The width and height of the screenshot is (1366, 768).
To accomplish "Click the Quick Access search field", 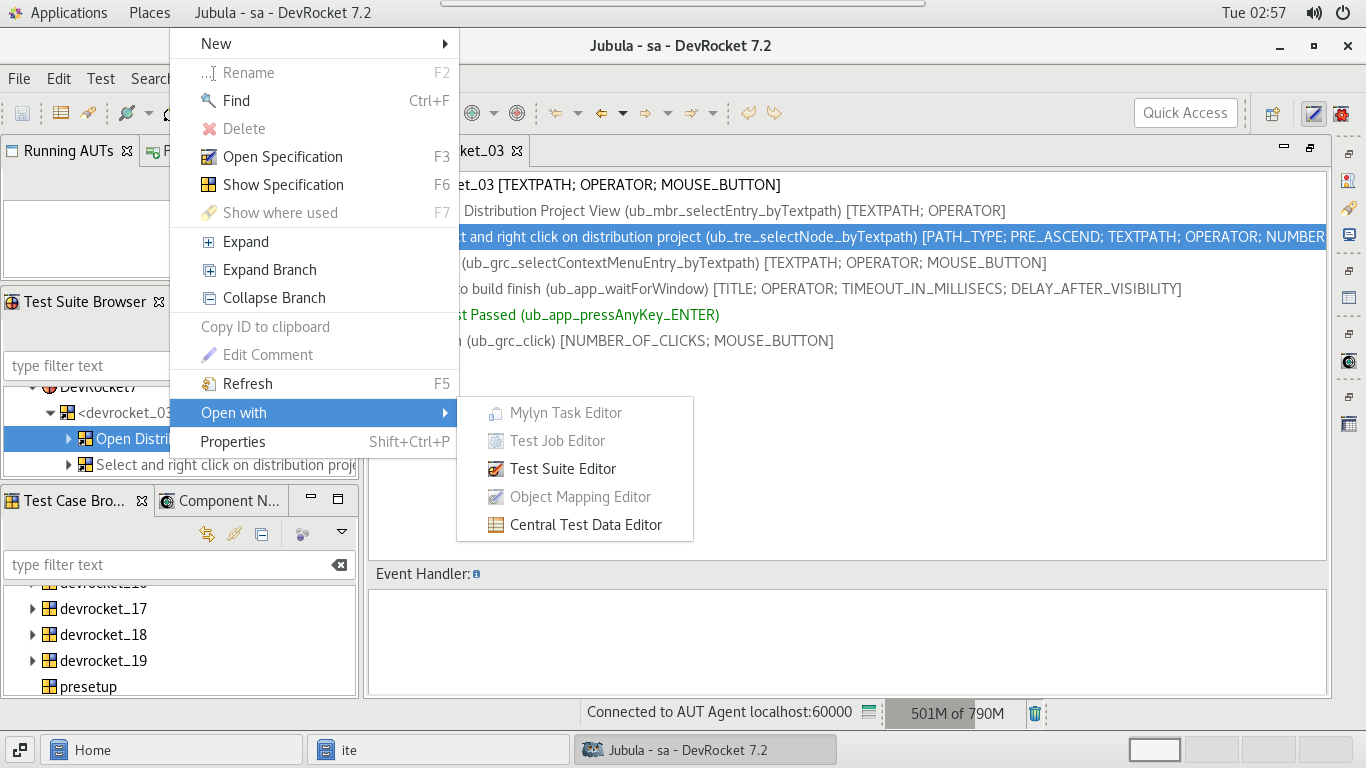I will pyautogui.click(x=1185, y=113).
